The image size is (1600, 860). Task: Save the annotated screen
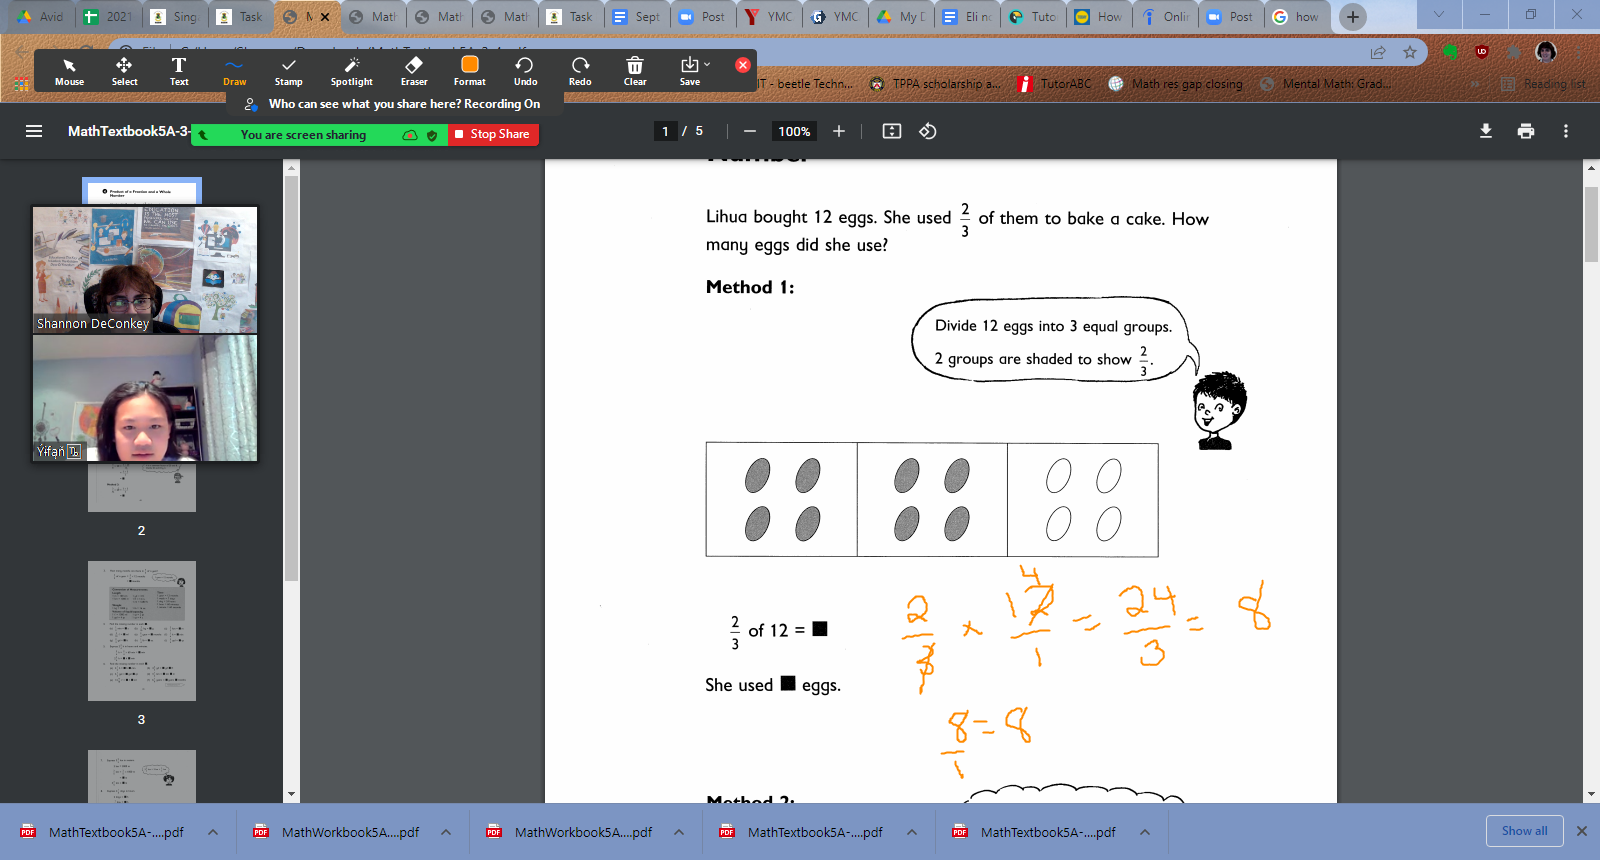pyautogui.click(x=691, y=71)
